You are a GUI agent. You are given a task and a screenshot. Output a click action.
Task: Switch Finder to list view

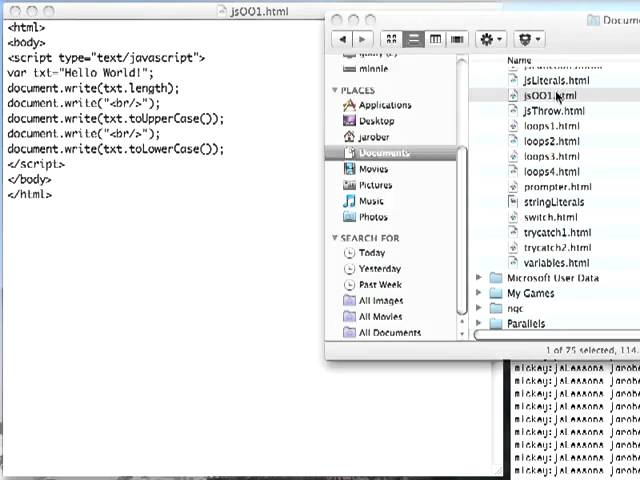[413, 39]
